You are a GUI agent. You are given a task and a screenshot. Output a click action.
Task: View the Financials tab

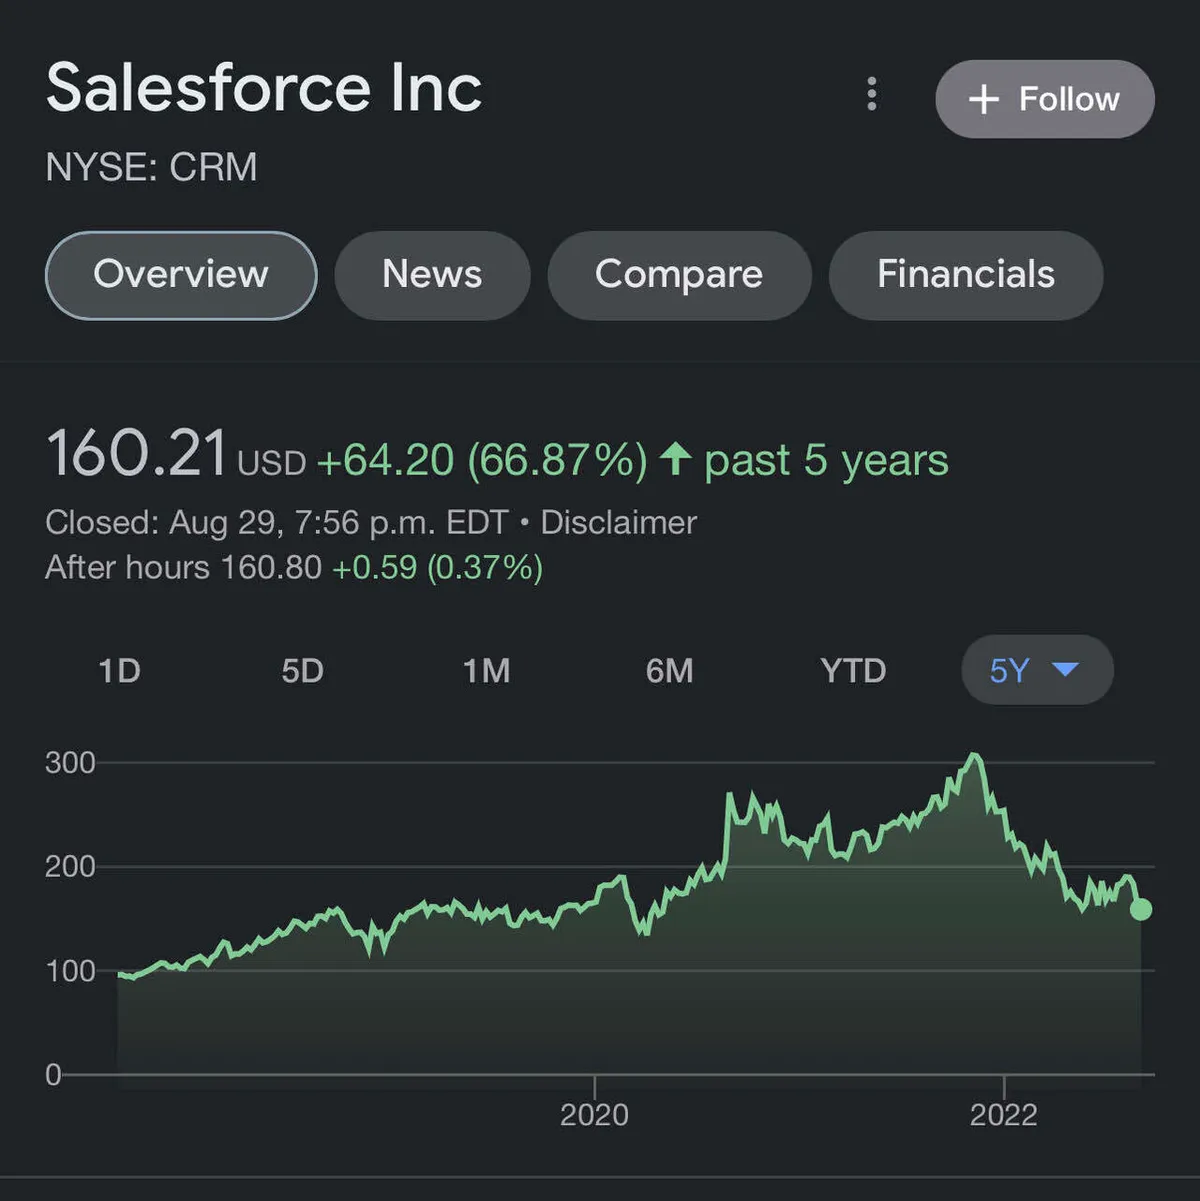[965, 275]
